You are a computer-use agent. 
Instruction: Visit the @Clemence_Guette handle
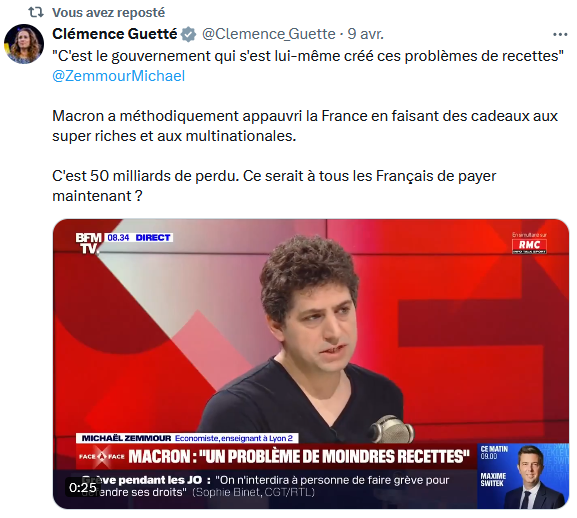tap(269, 34)
